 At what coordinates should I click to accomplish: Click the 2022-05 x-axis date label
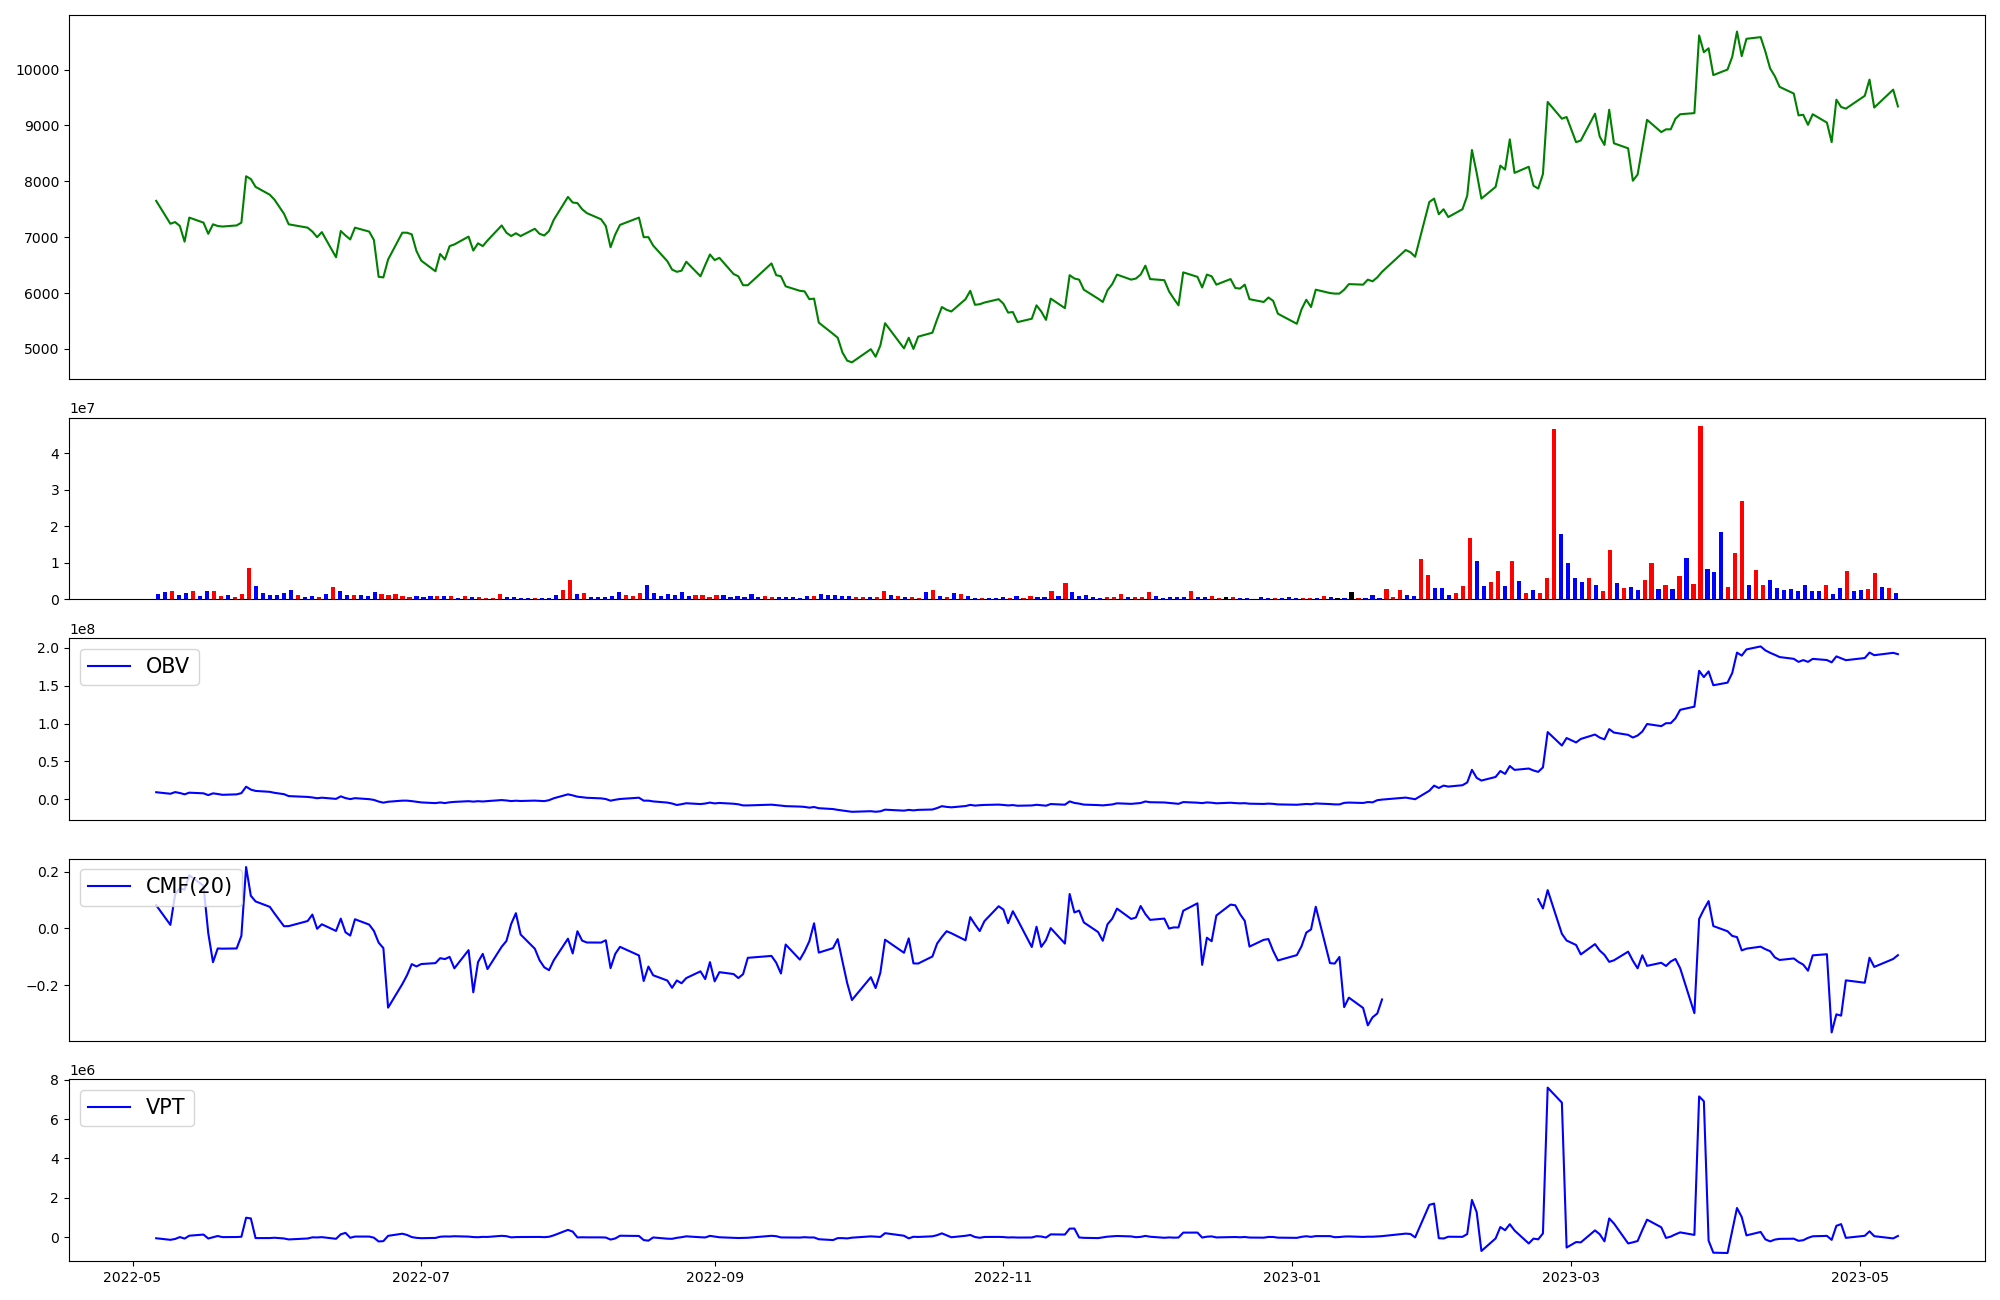133,1277
